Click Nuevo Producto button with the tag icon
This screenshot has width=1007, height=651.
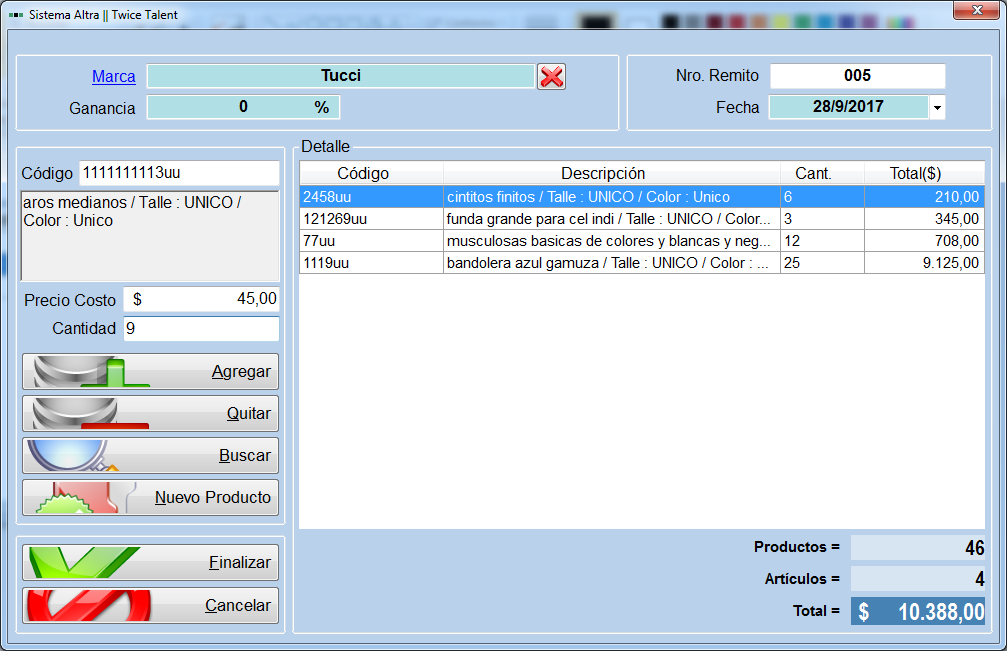point(151,498)
